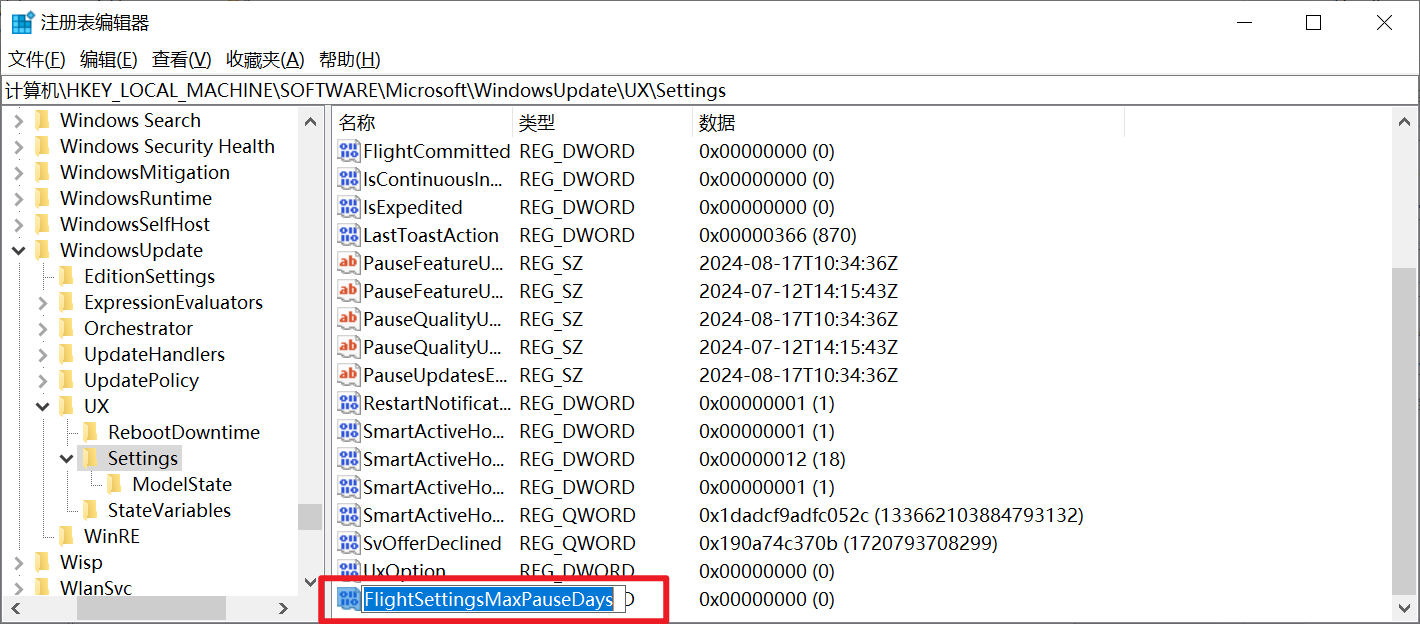Click the tree pane horizontal scroll-right arrow
Screen dimensions: 1420x624
285,607
